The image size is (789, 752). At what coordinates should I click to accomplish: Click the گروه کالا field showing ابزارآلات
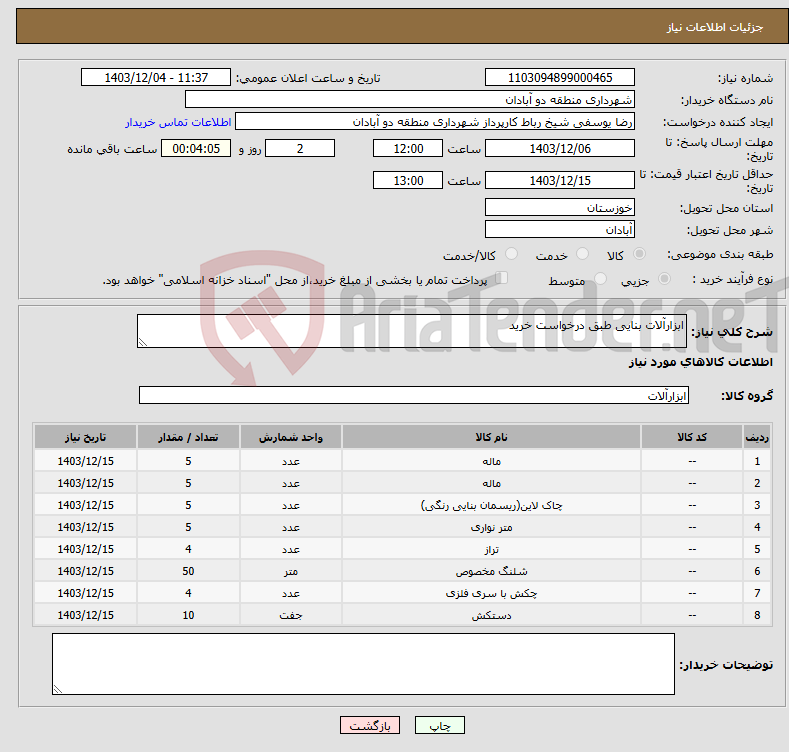pyautogui.click(x=414, y=395)
